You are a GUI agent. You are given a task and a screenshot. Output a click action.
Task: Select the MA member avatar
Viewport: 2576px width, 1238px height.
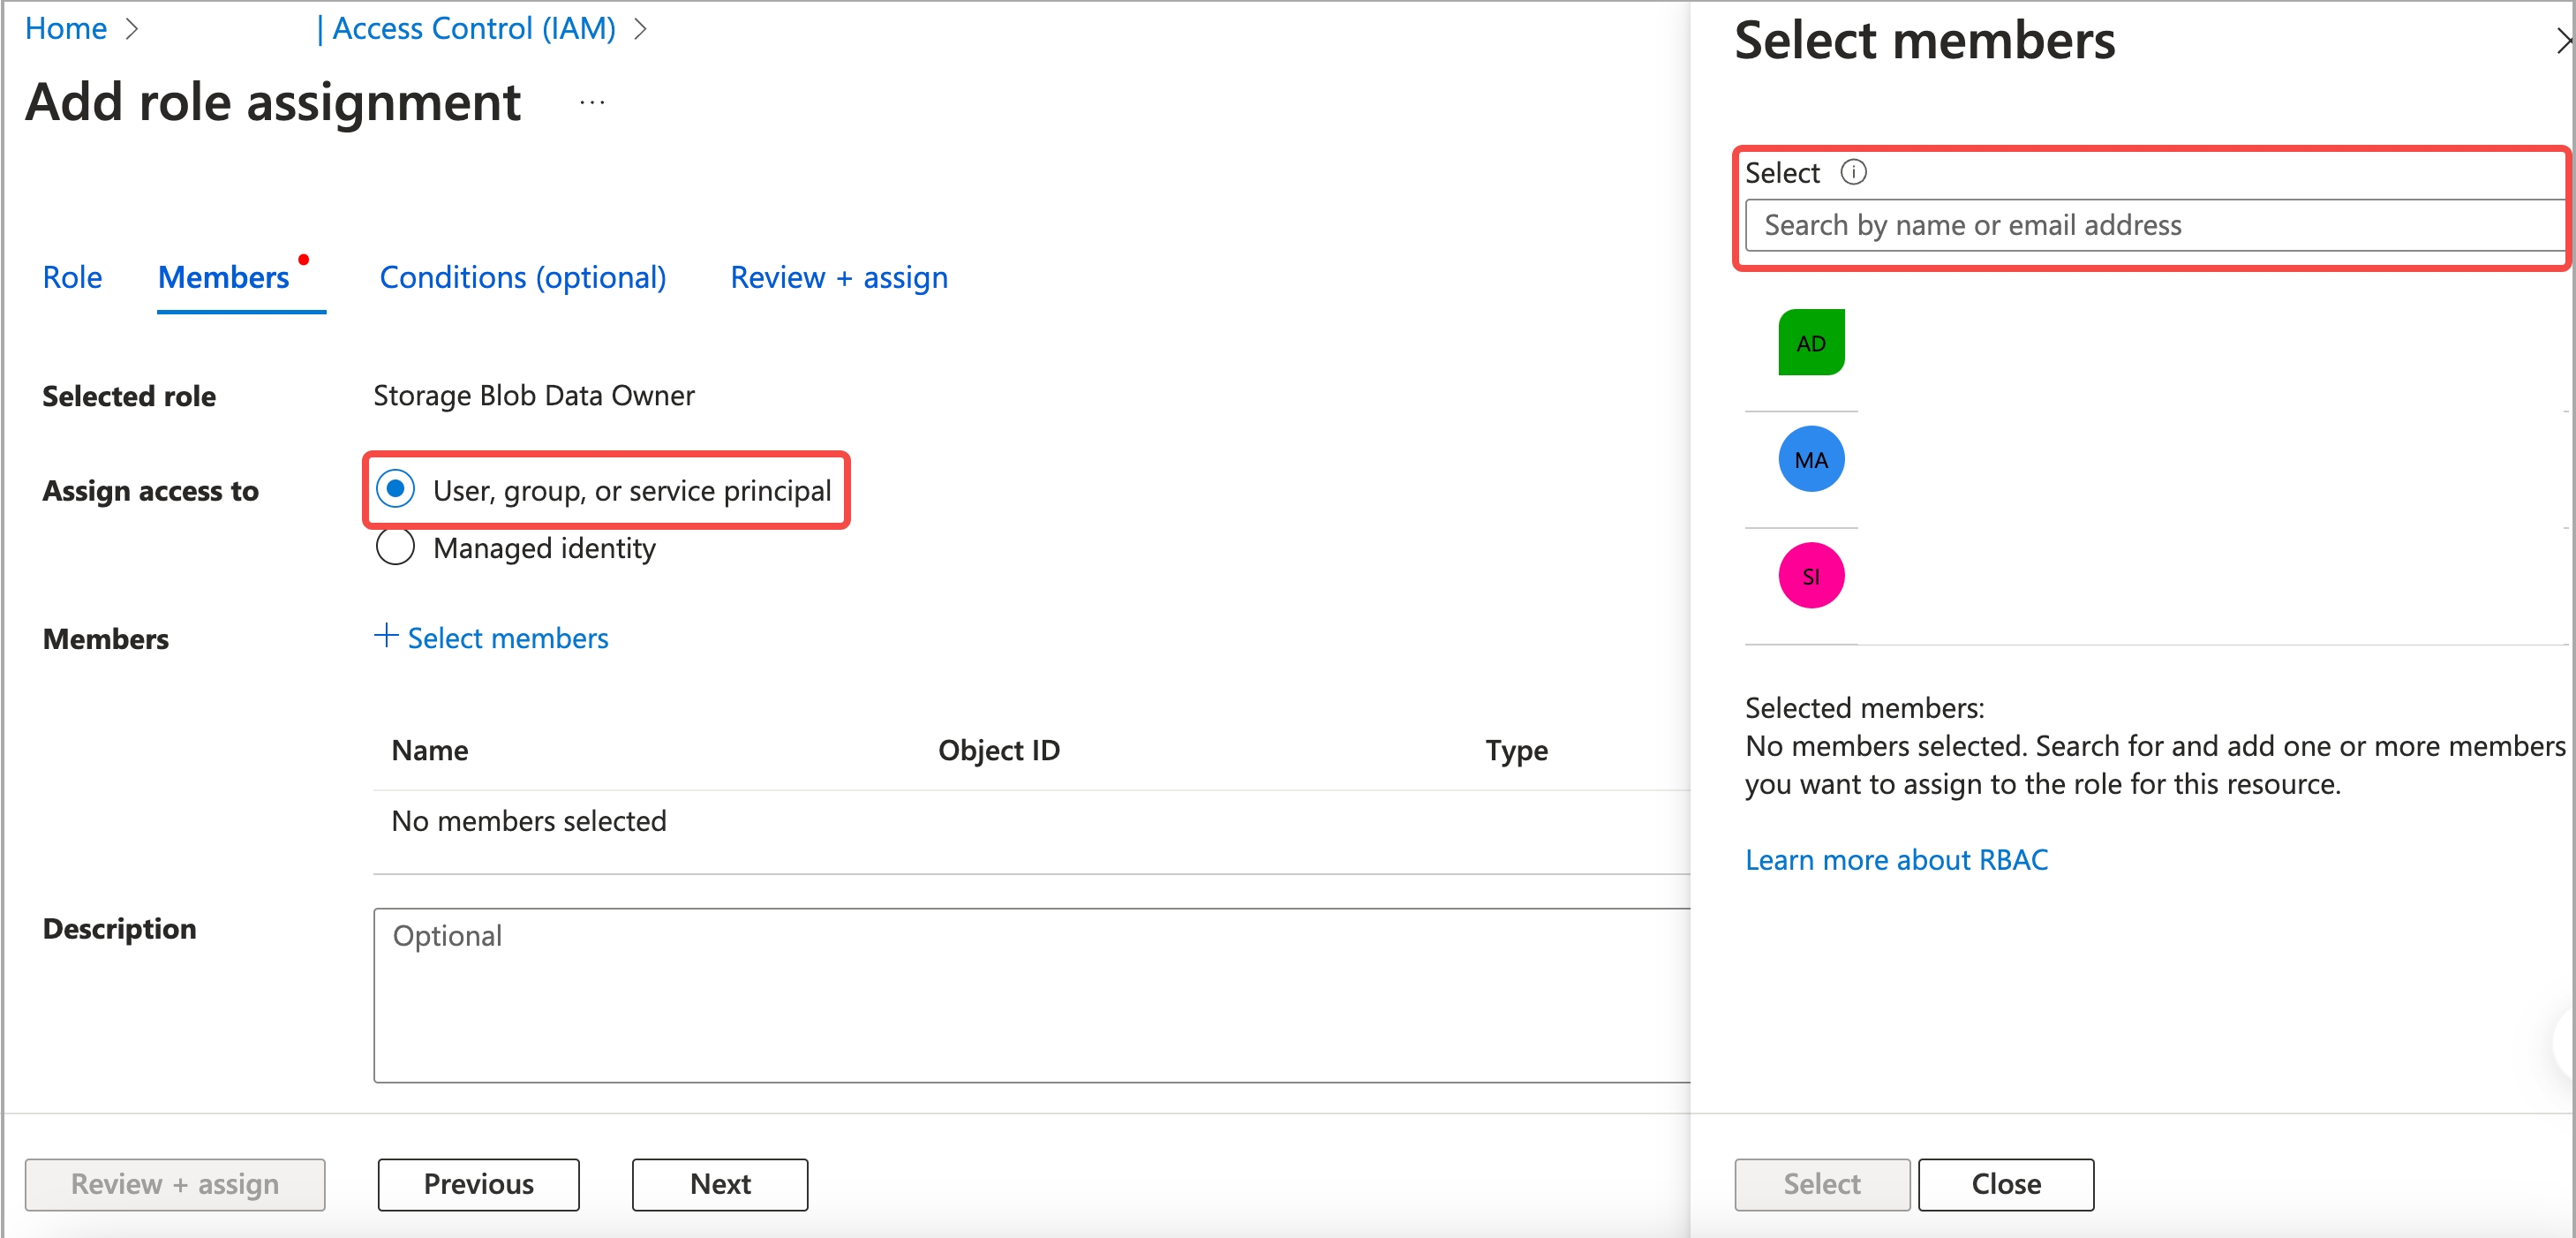(x=1810, y=459)
